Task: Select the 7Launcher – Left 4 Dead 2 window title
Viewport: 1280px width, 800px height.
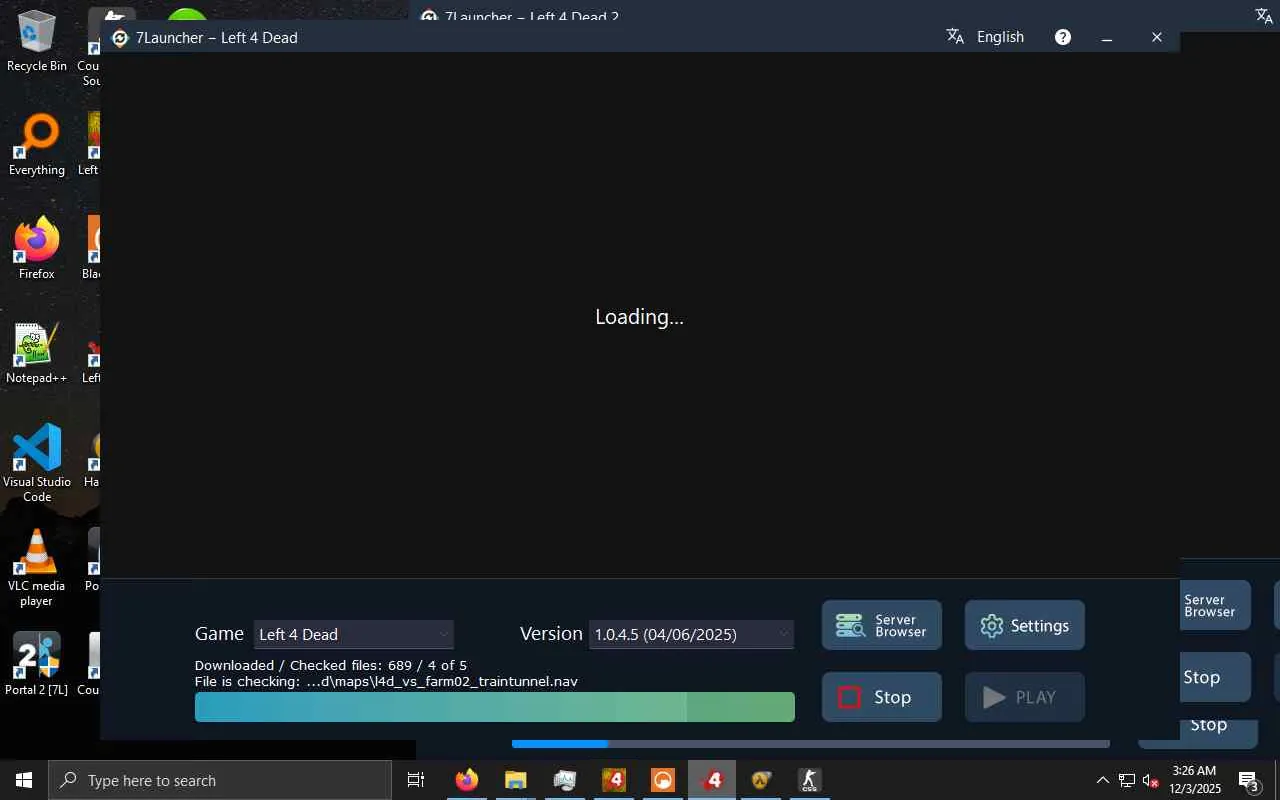Action: tap(532, 16)
